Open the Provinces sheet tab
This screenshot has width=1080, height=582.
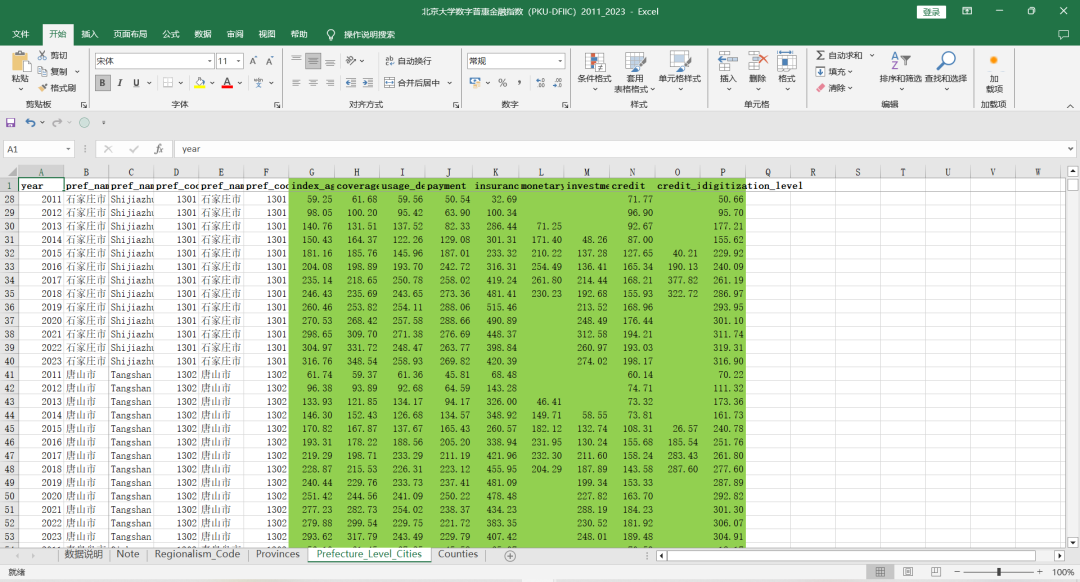278,554
